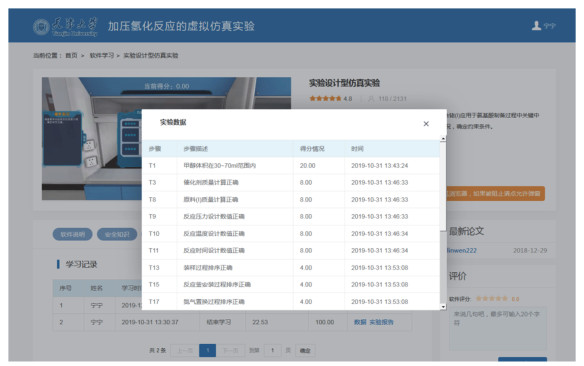Click the 实验设计型仿真实验 heading
This screenshot has width=584, height=366.
pos(344,83)
